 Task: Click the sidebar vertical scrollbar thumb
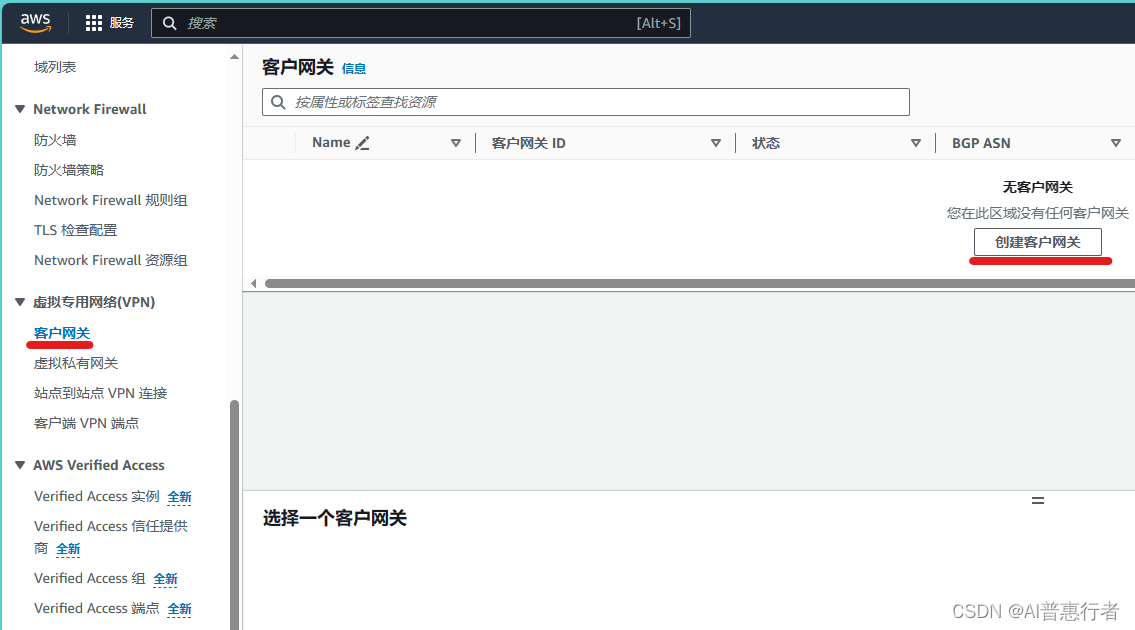point(235,514)
